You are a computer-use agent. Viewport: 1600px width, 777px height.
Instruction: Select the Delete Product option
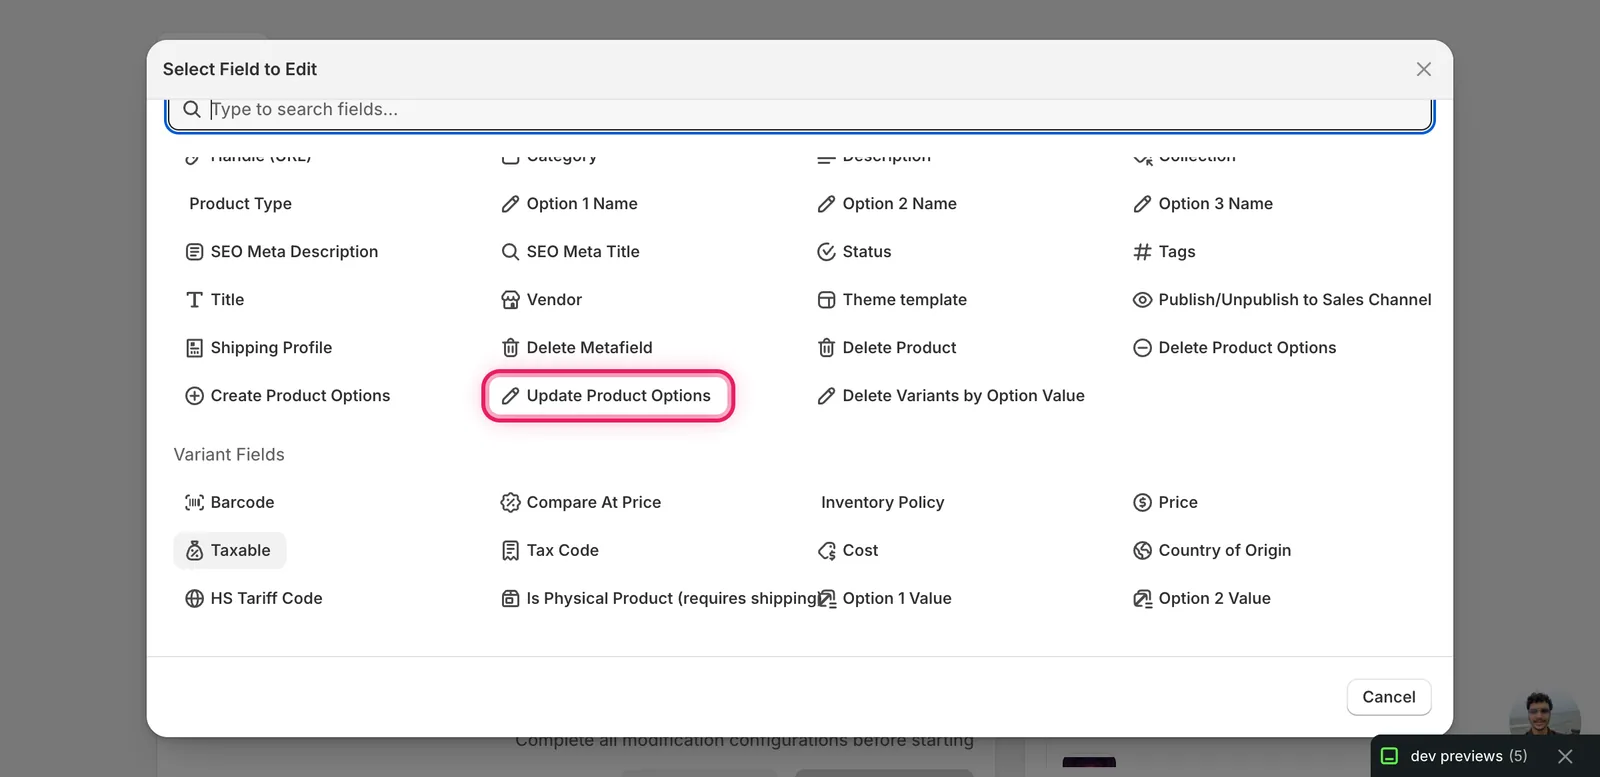[888, 348]
